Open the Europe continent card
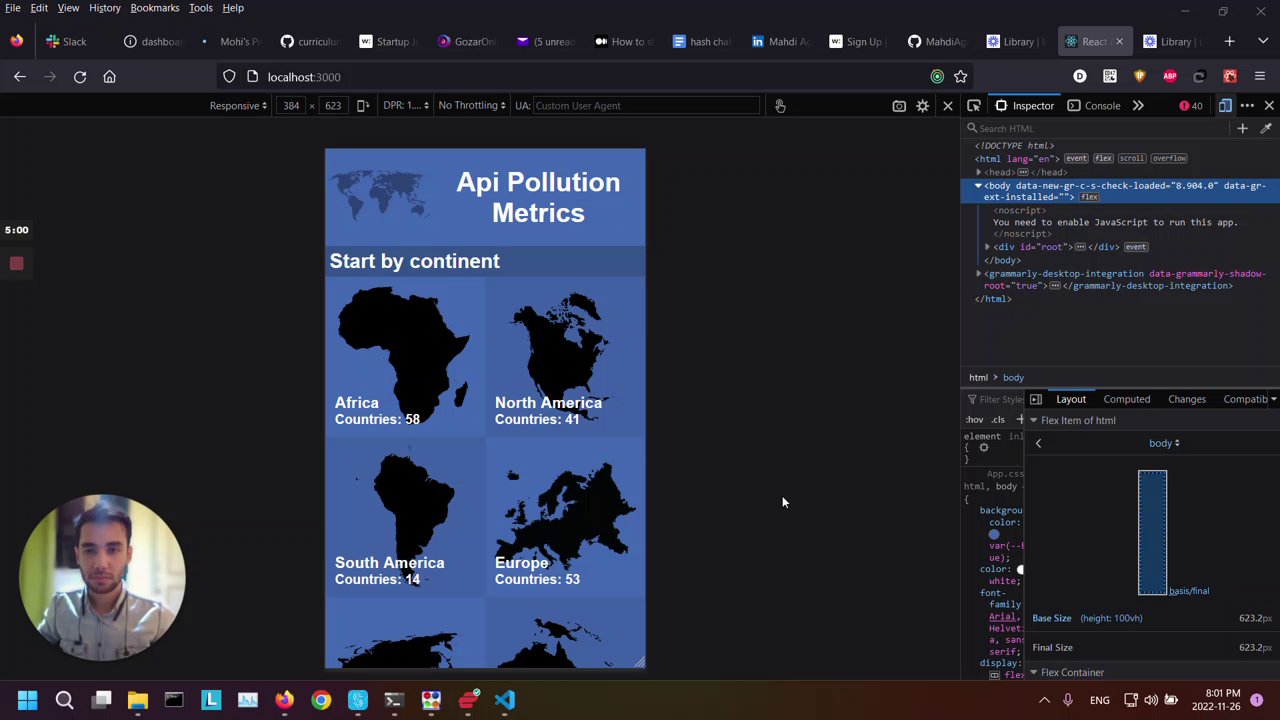This screenshot has width=1280, height=720. (565, 517)
